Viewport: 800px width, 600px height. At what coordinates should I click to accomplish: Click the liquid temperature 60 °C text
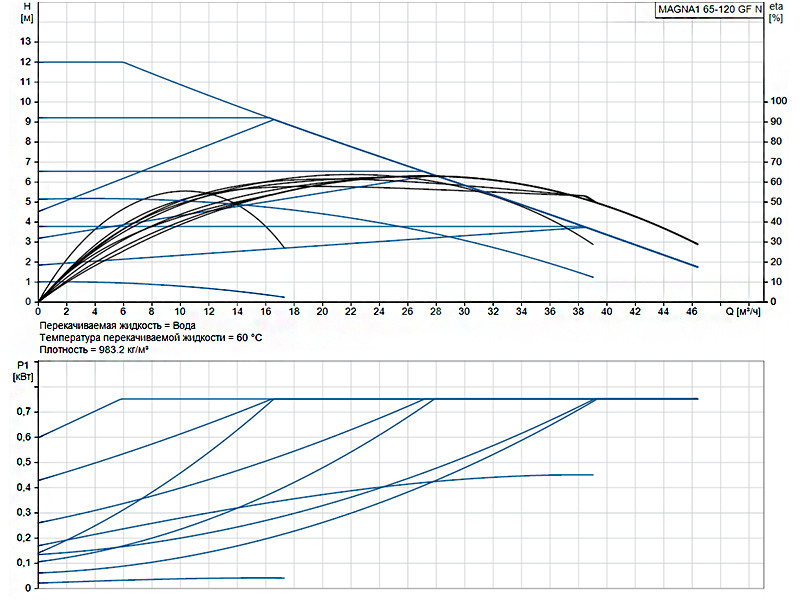151,338
